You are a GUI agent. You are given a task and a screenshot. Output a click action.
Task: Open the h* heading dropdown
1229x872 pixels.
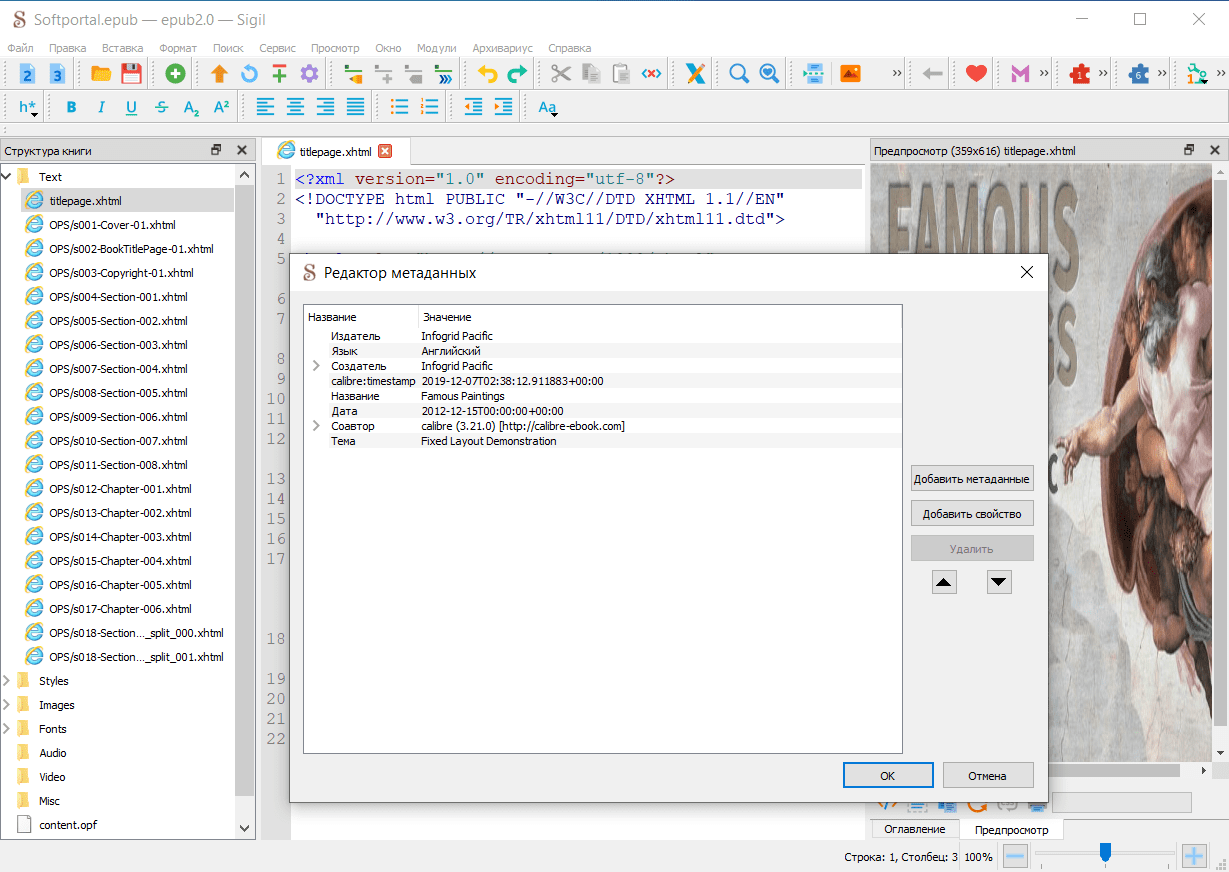[28, 107]
